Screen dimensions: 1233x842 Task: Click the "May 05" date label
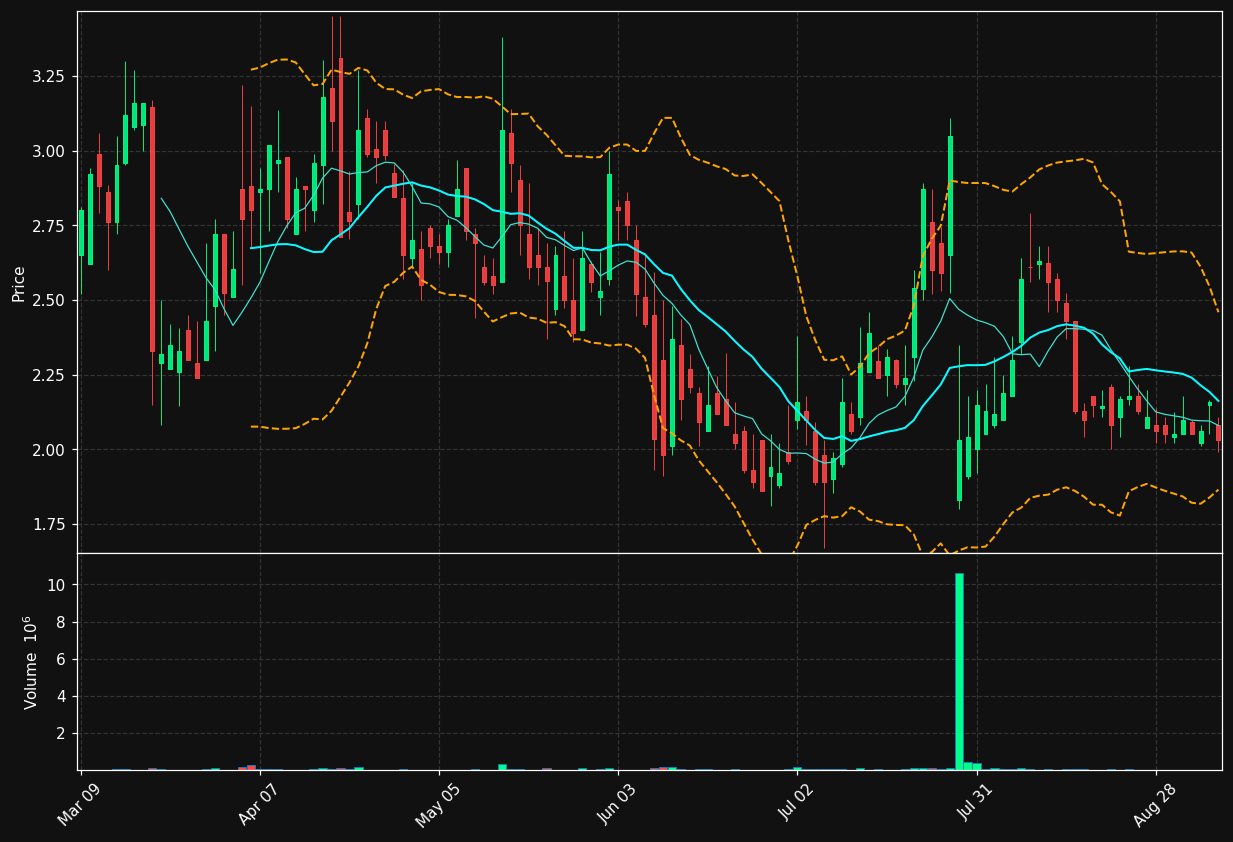pyautogui.click(x=436, y=803)
